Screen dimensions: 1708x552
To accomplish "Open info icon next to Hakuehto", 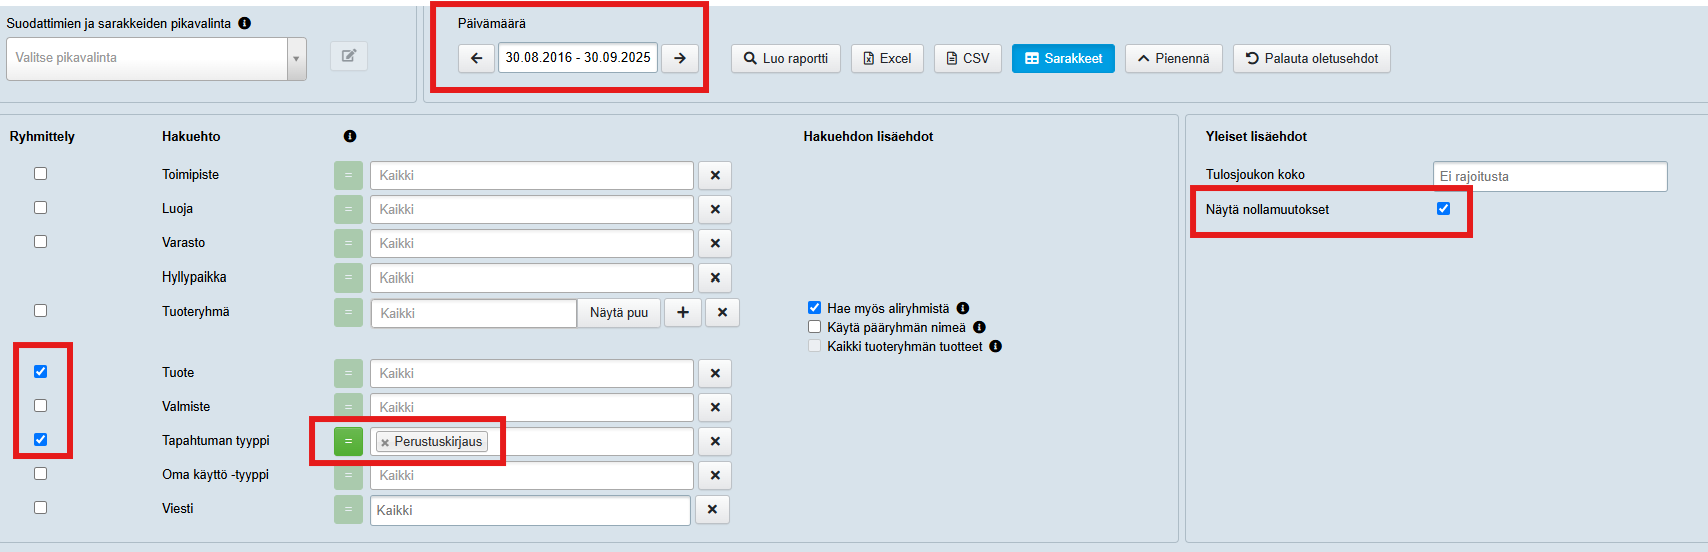I will click(350, 136).
